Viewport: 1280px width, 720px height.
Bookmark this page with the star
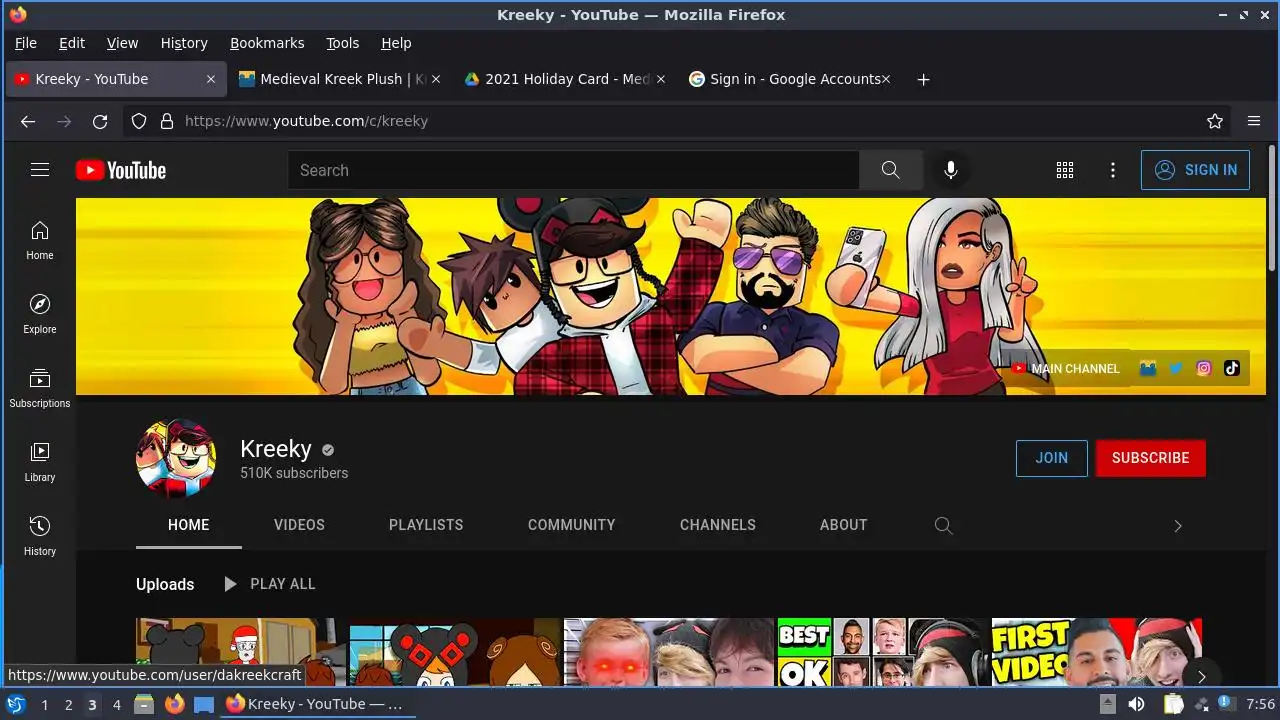[1215, 121]
